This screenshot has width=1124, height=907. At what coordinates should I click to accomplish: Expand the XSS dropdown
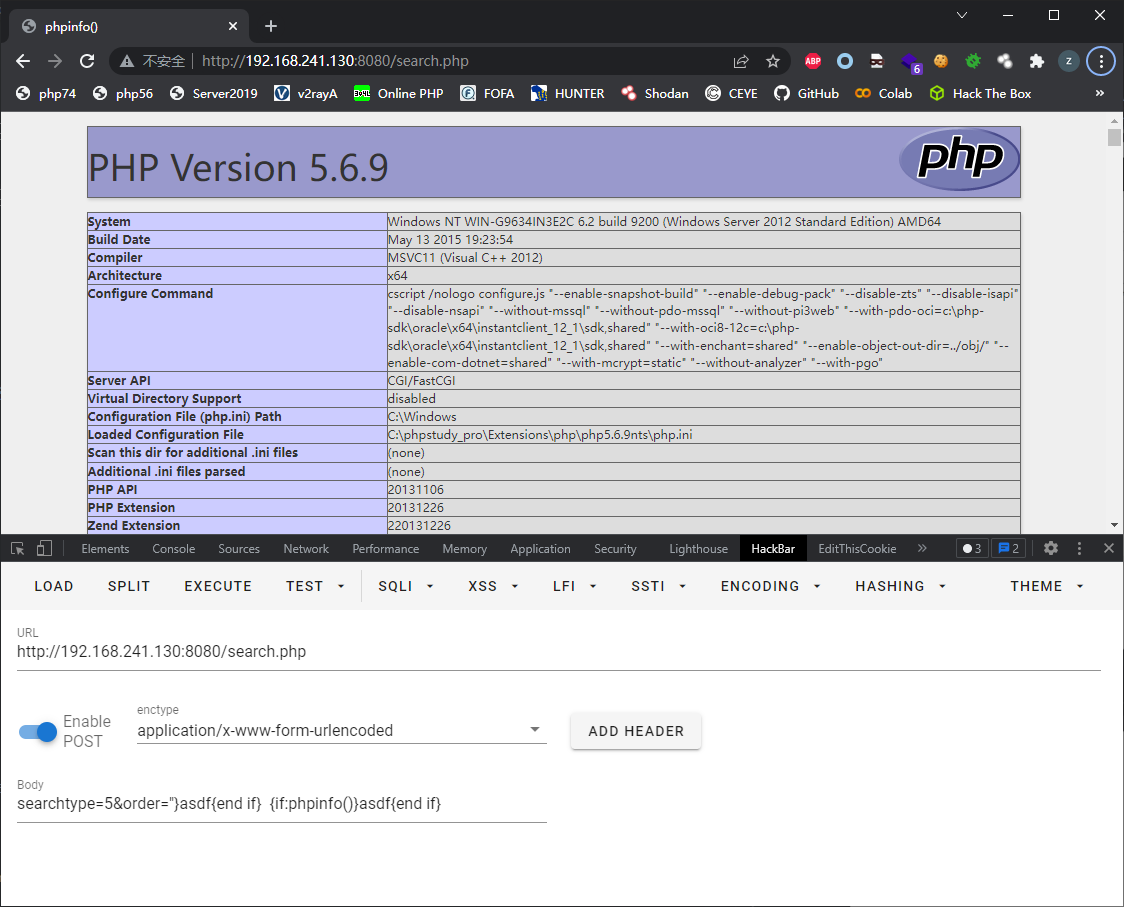(x=492, y=586)
